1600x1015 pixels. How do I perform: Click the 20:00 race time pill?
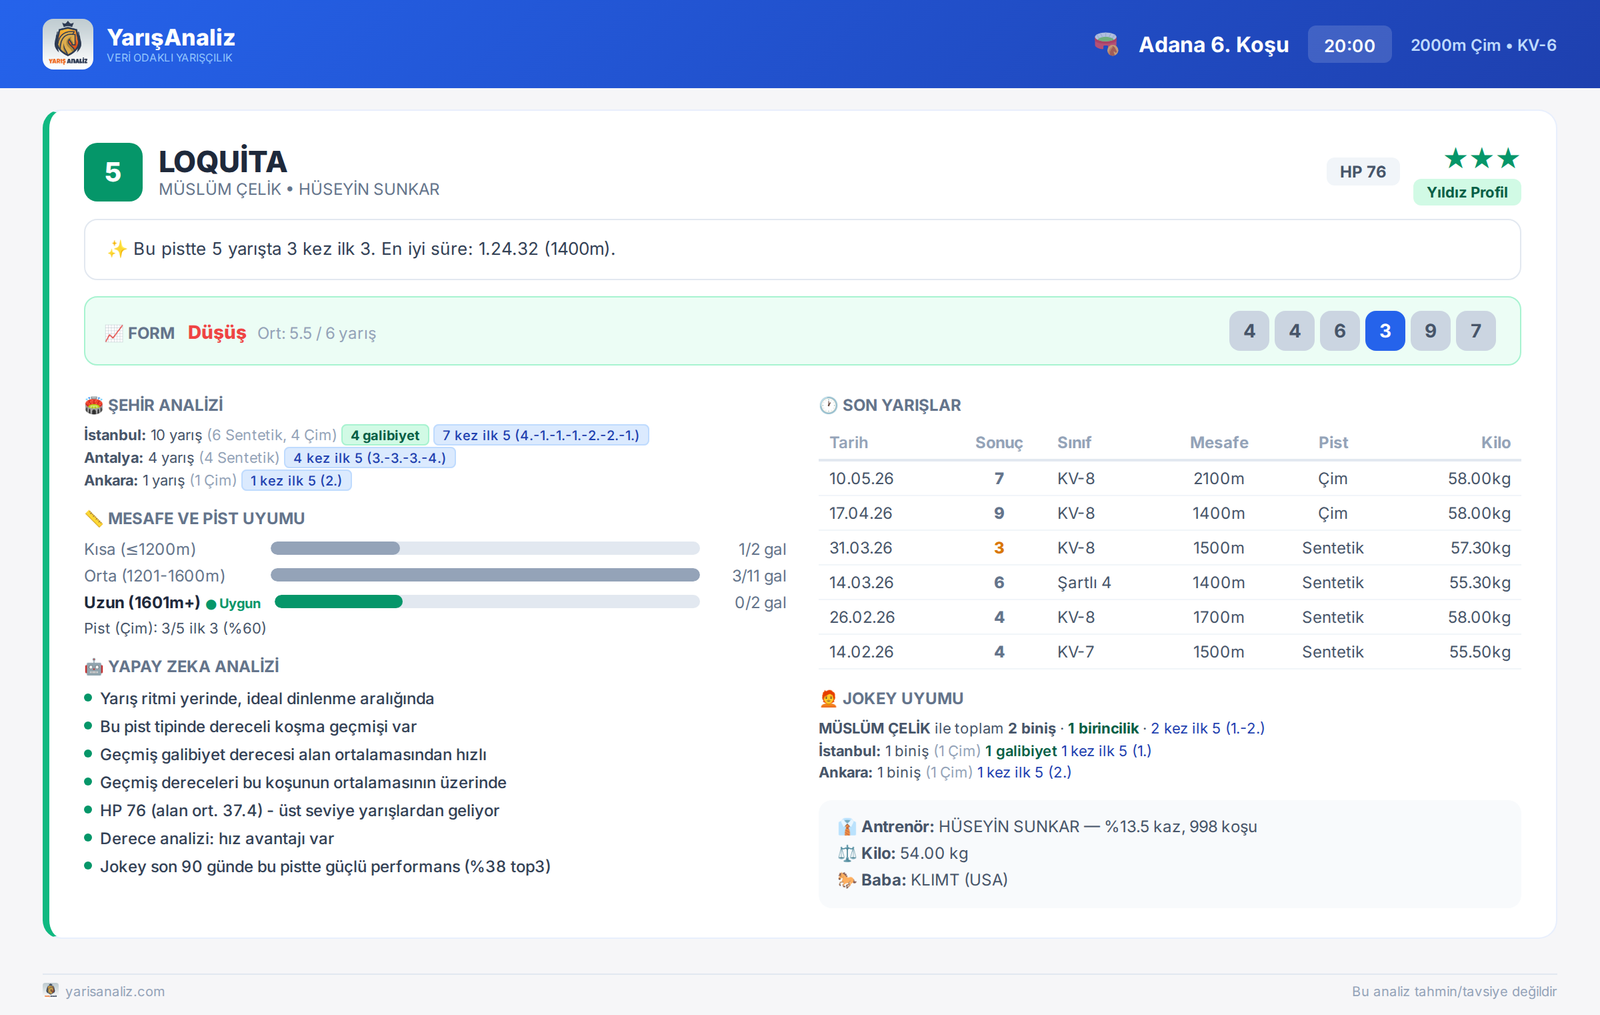click(1349, 45)
